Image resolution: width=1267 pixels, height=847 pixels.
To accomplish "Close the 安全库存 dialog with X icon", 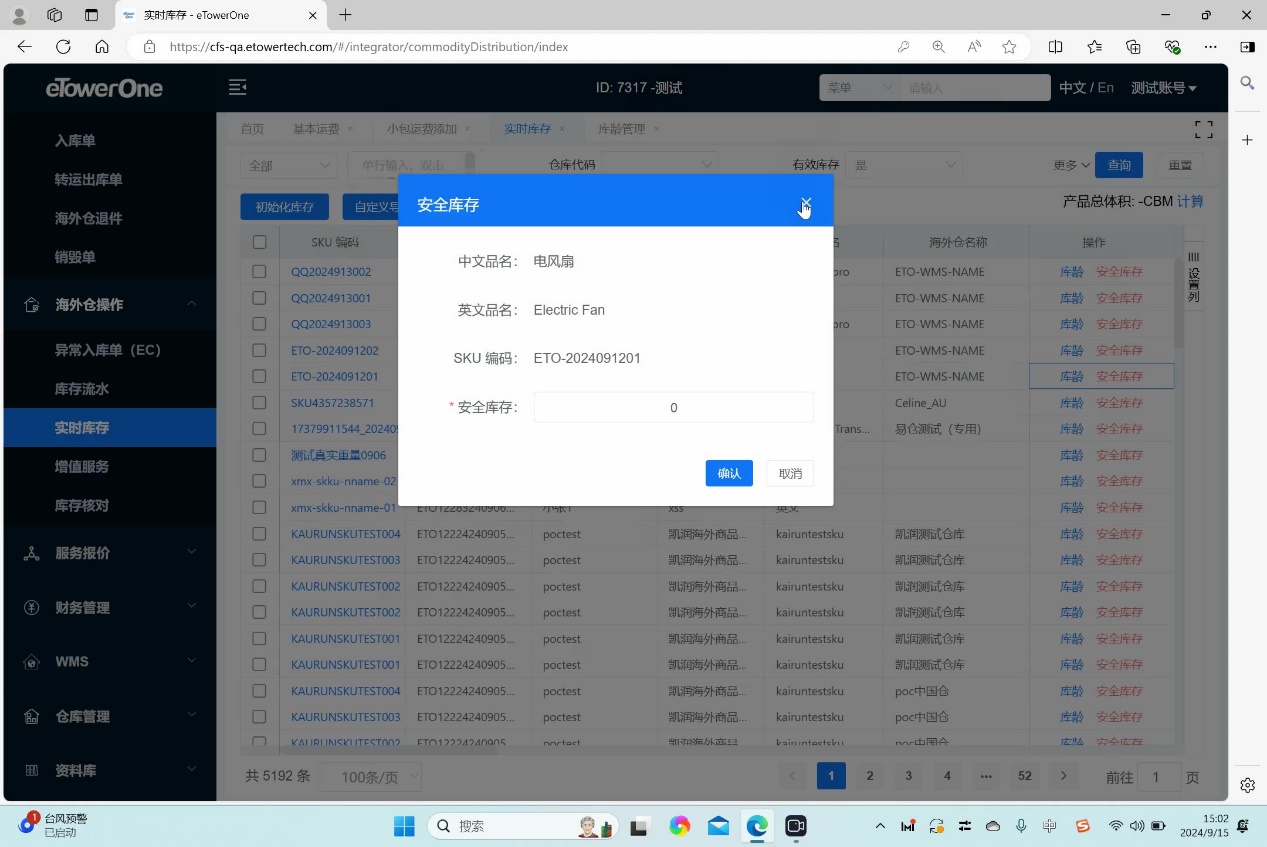I will coord(806,204).
